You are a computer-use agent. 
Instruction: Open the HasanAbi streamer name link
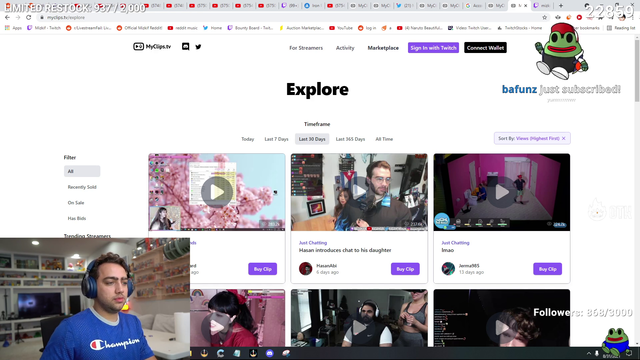326,266
